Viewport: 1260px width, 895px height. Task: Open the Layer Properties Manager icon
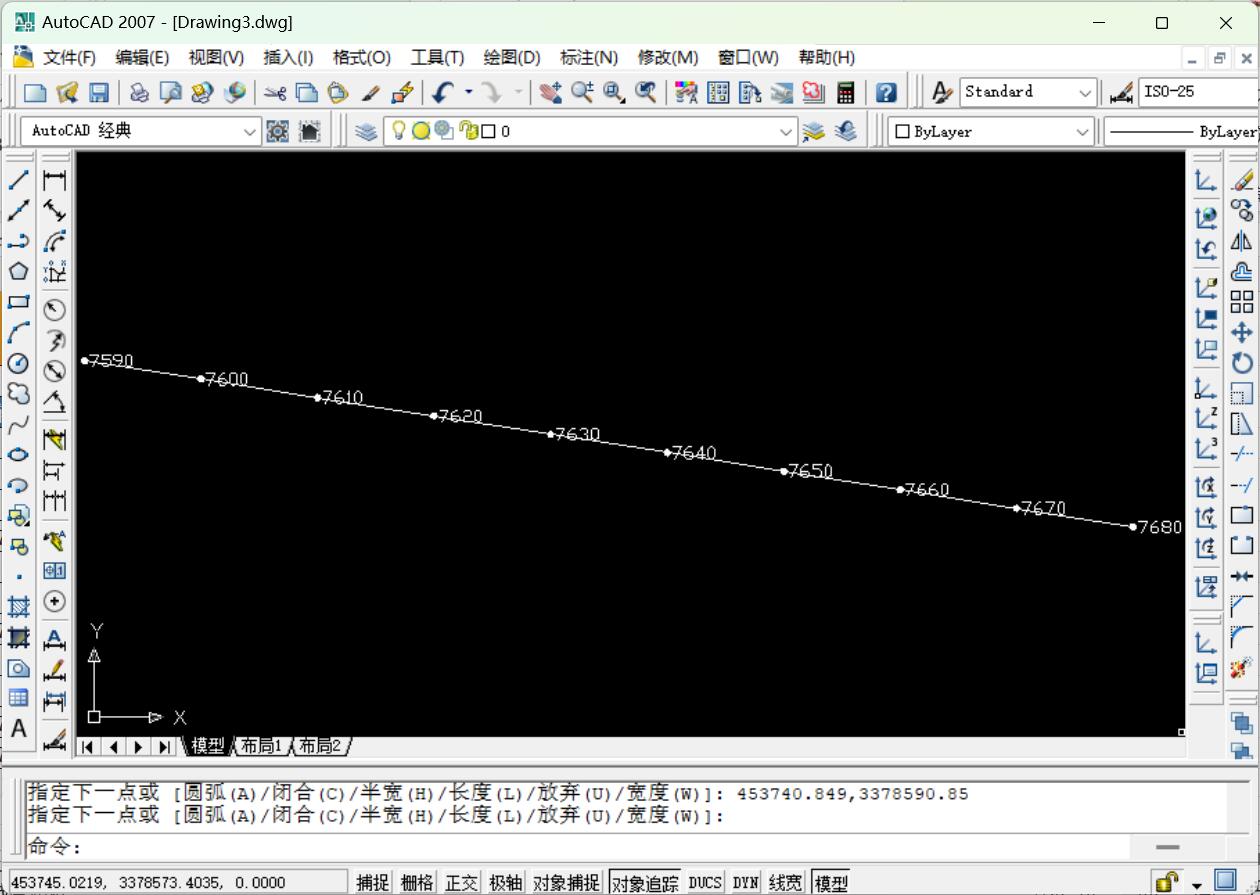[x=366, y=131]
